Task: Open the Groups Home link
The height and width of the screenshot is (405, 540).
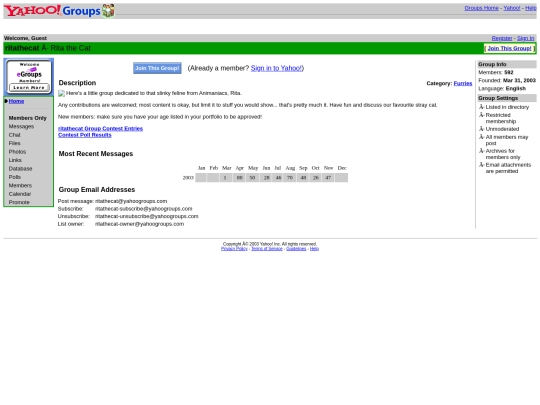Action: [x=481, y=8]
